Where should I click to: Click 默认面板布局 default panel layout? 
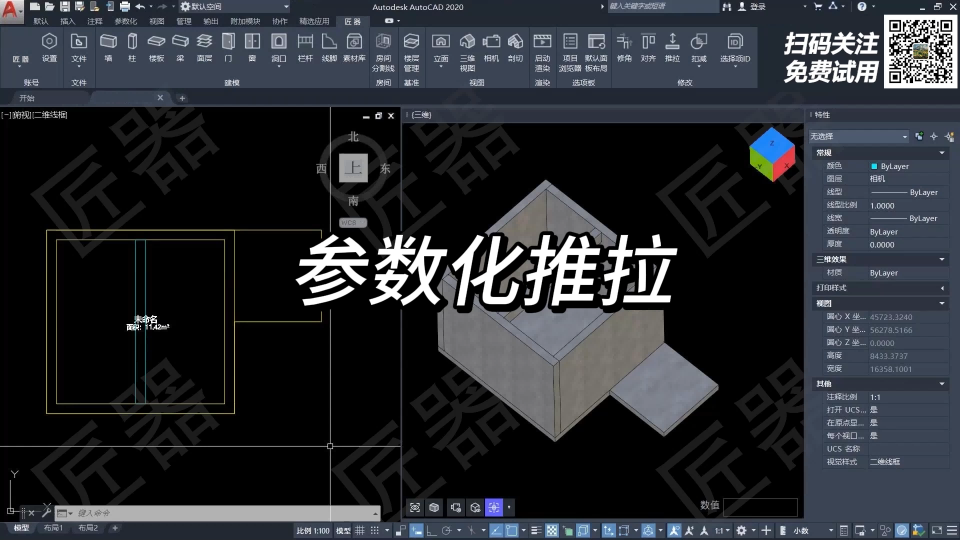[596, 52]
